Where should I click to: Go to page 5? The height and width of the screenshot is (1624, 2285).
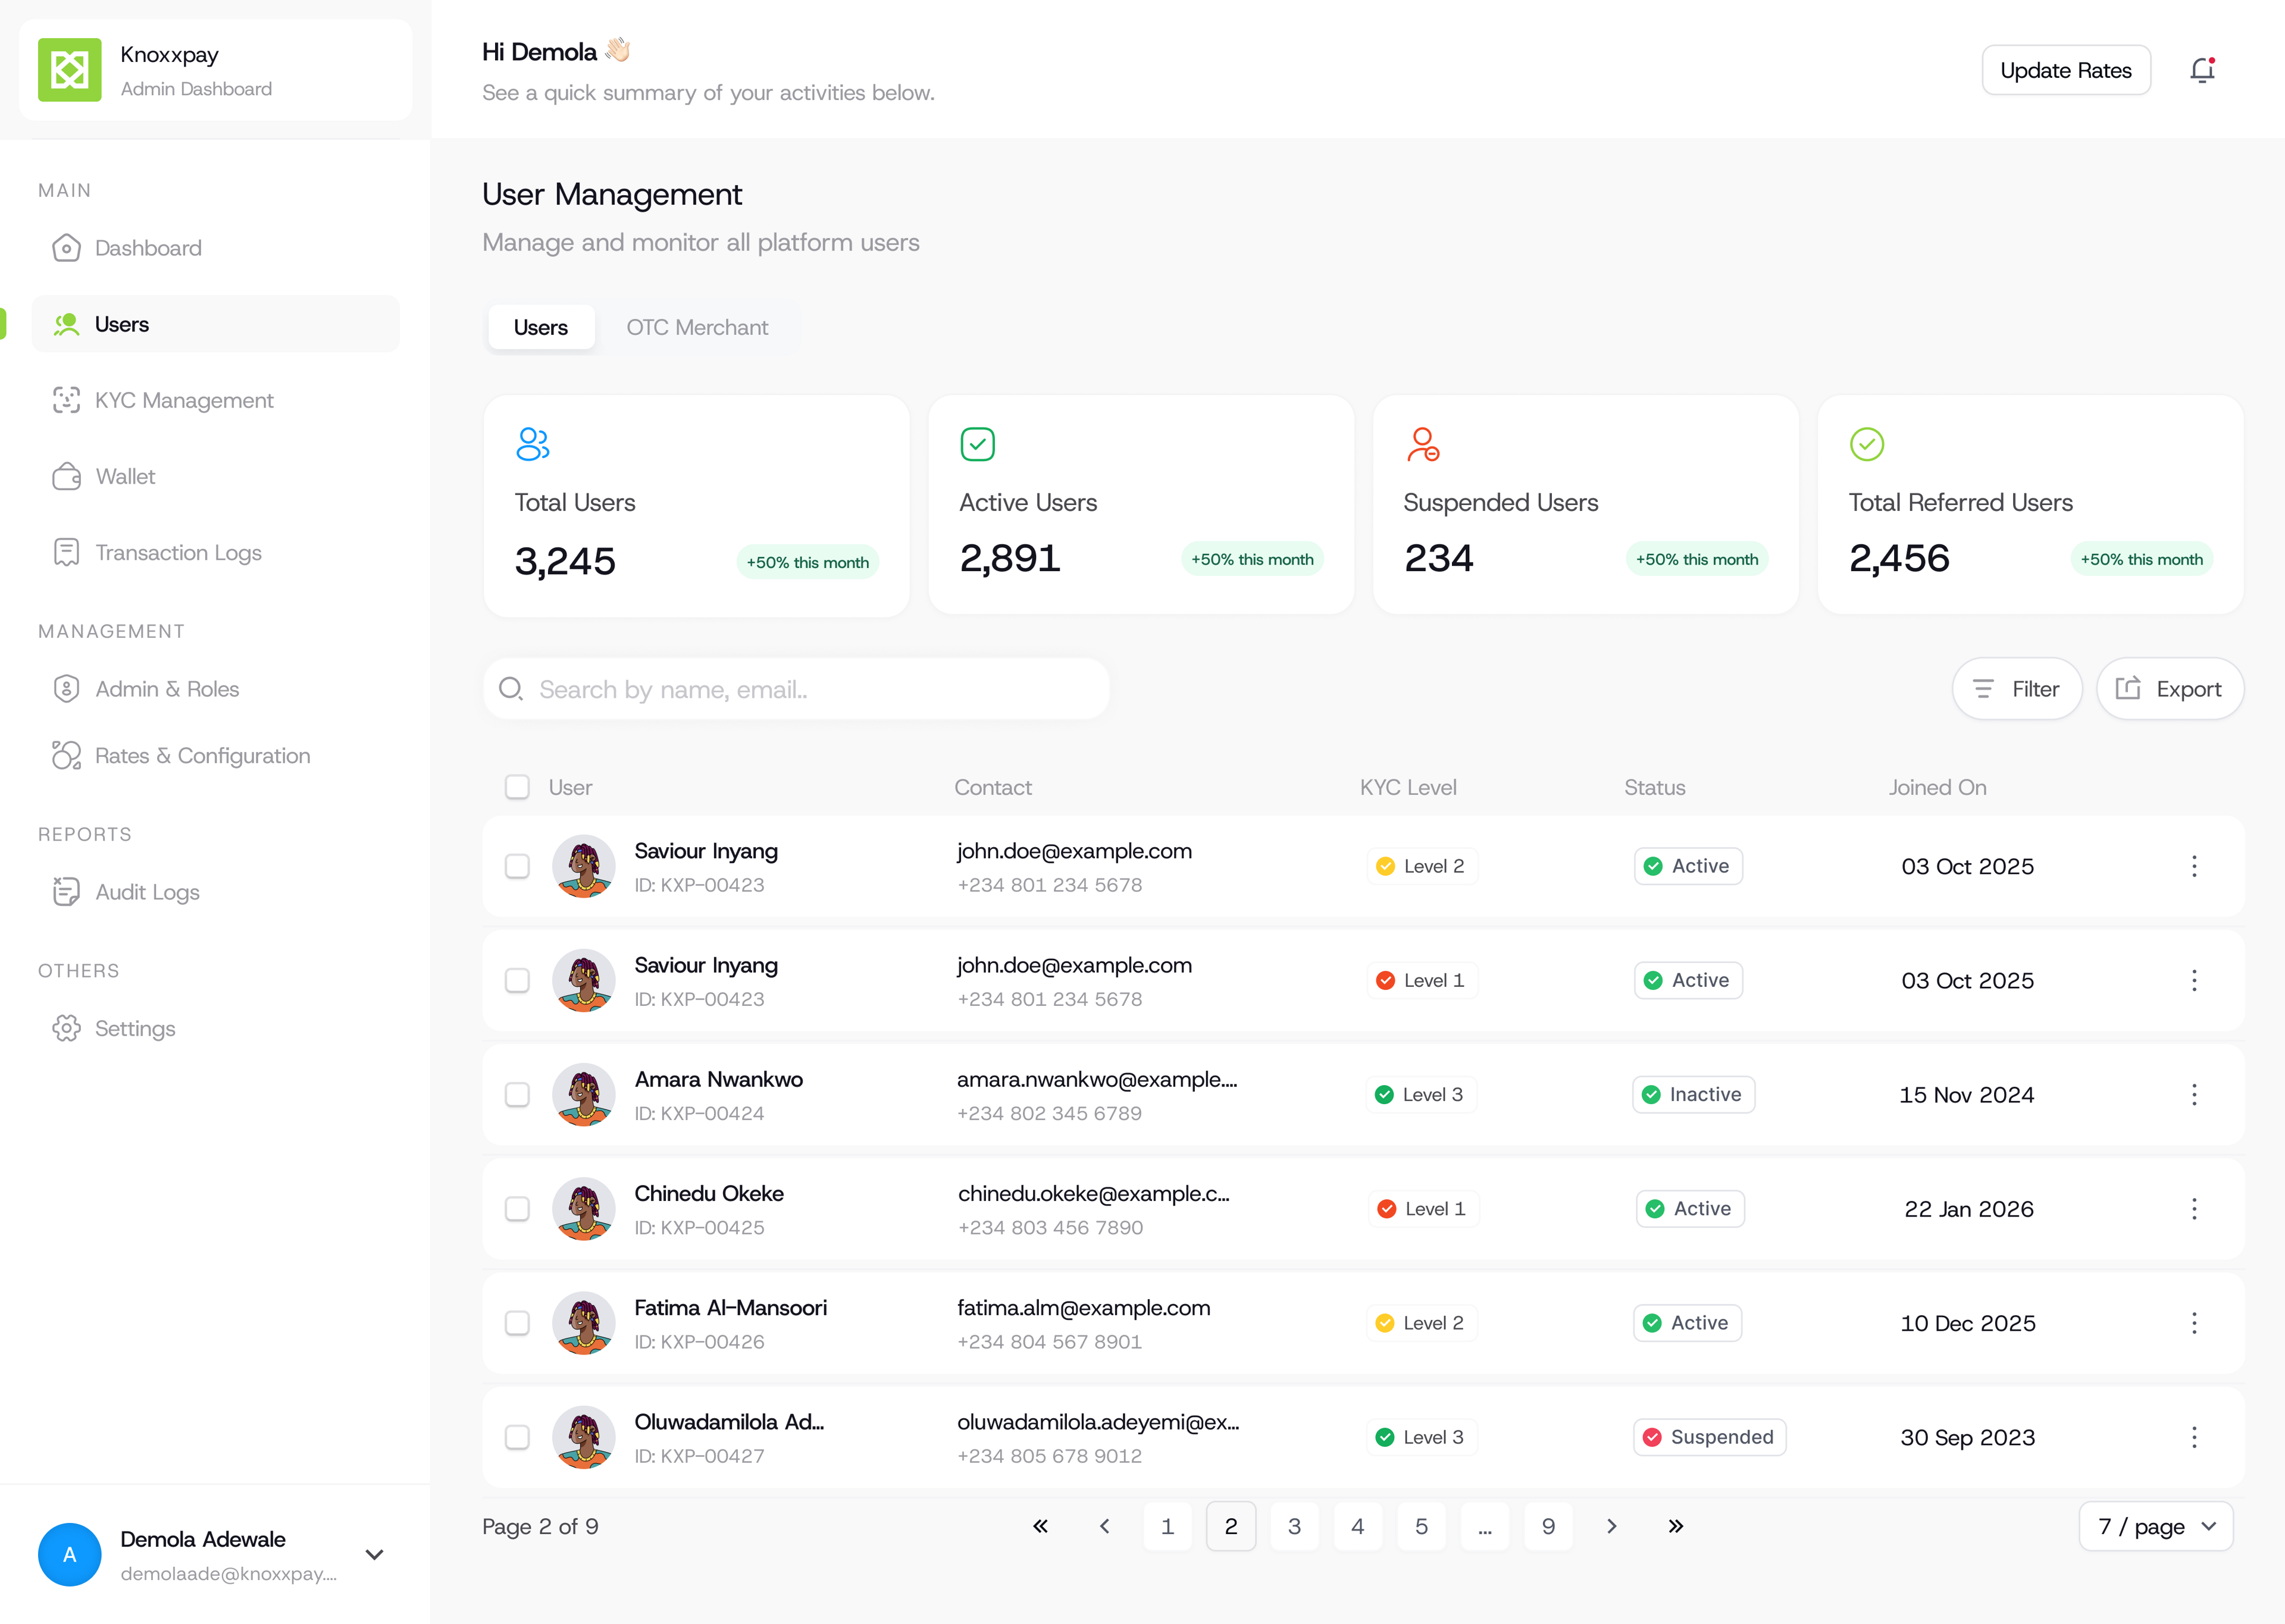[x=1421, y=1526]
